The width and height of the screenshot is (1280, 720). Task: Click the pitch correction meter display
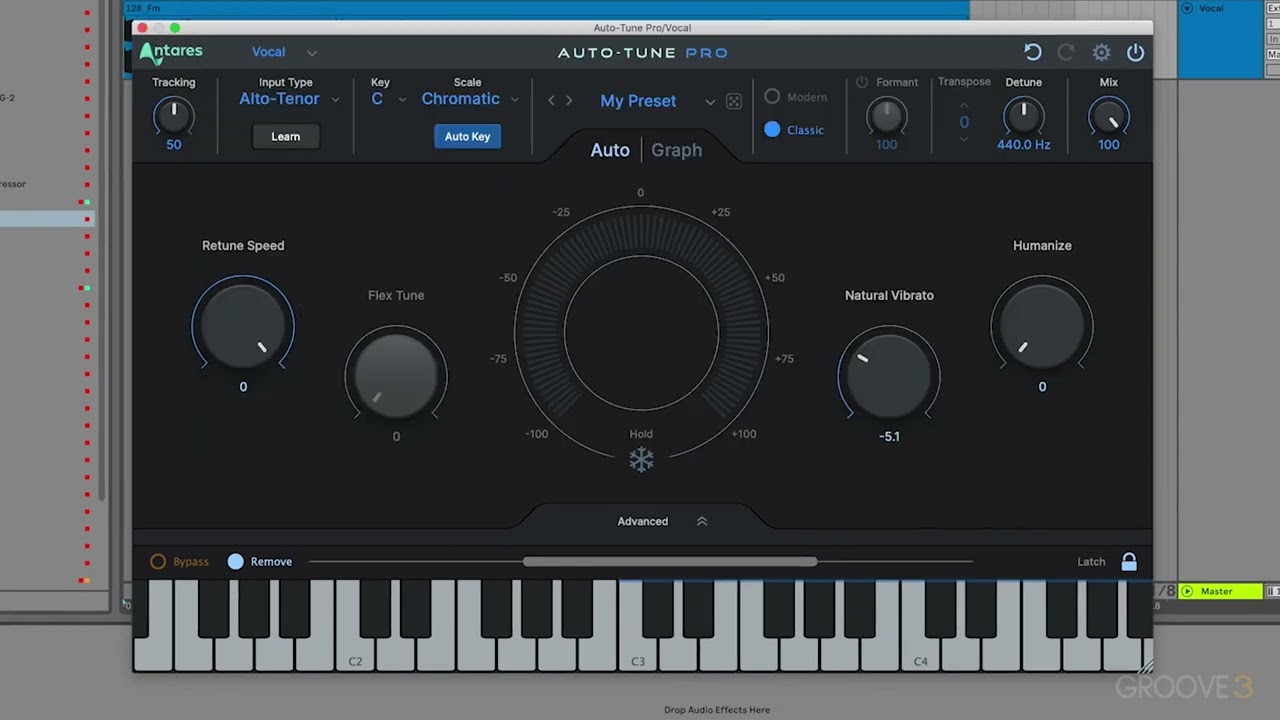(x=641, y=333)
